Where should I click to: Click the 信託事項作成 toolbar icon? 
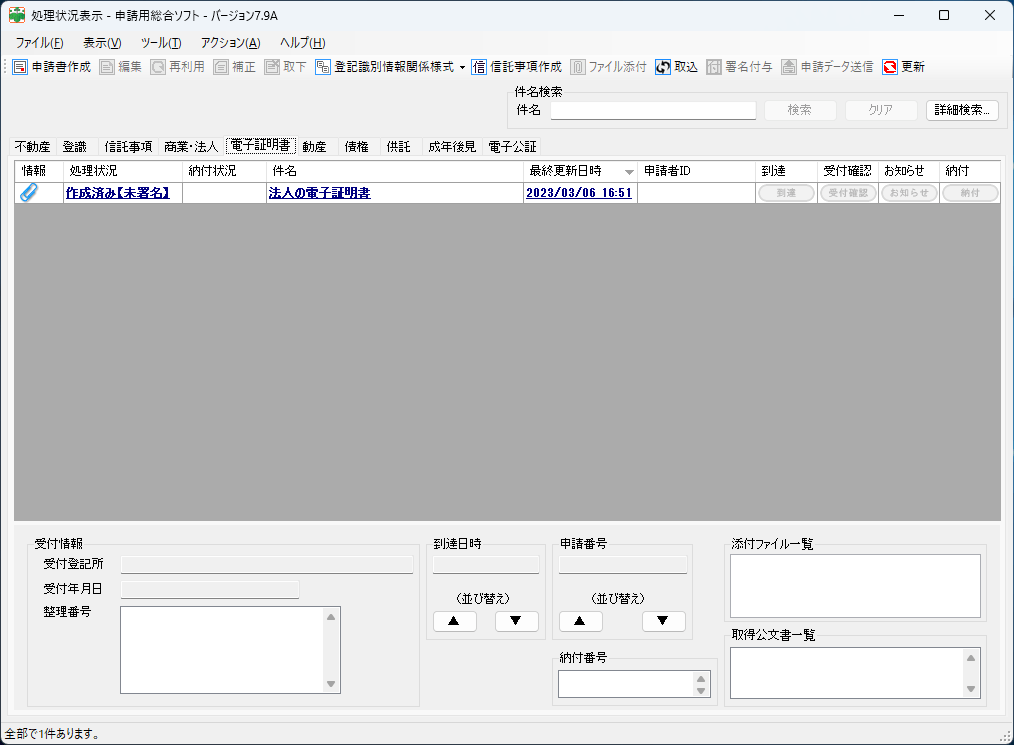click(x=479, y=67)
